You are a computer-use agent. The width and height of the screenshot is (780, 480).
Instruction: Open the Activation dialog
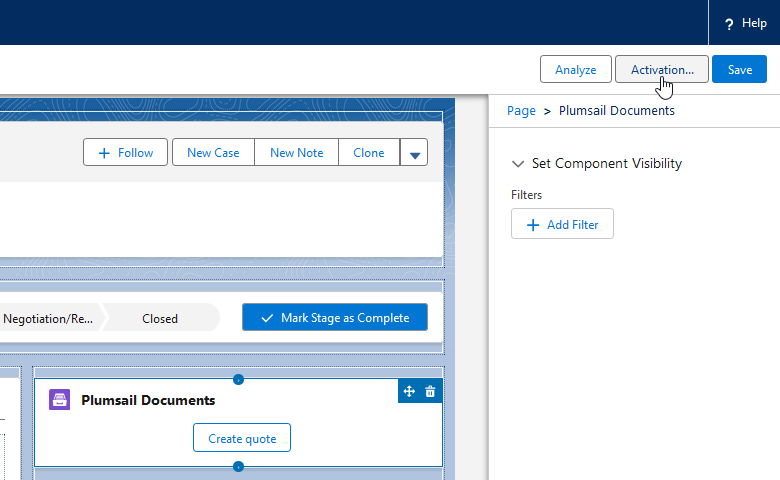[x=662, y=69]
